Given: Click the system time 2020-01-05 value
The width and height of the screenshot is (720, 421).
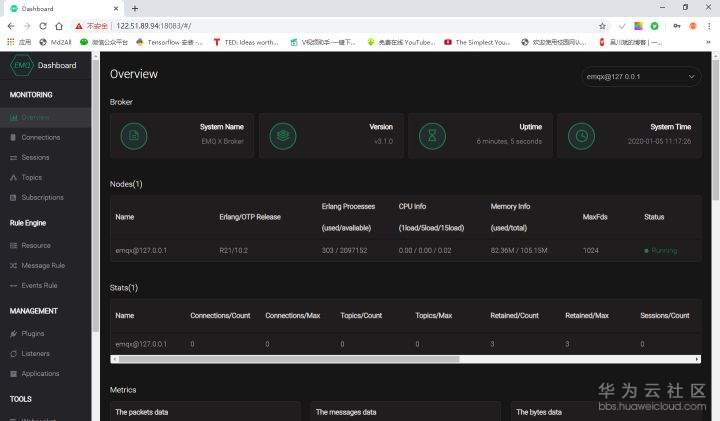Looking at the screenshot, I should click(659, 141).
